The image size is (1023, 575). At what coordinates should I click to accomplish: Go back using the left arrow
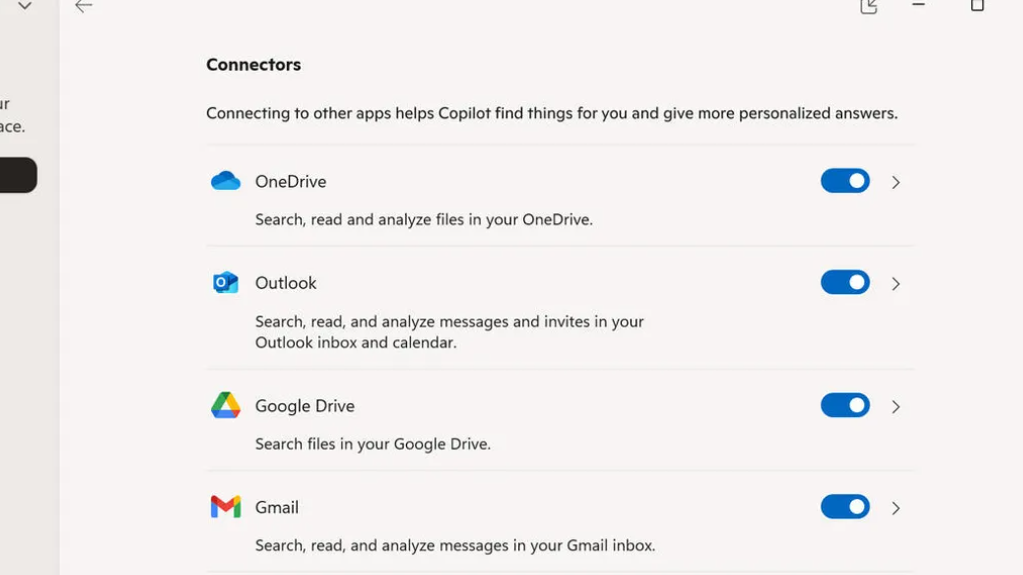[x=84, y=6]
